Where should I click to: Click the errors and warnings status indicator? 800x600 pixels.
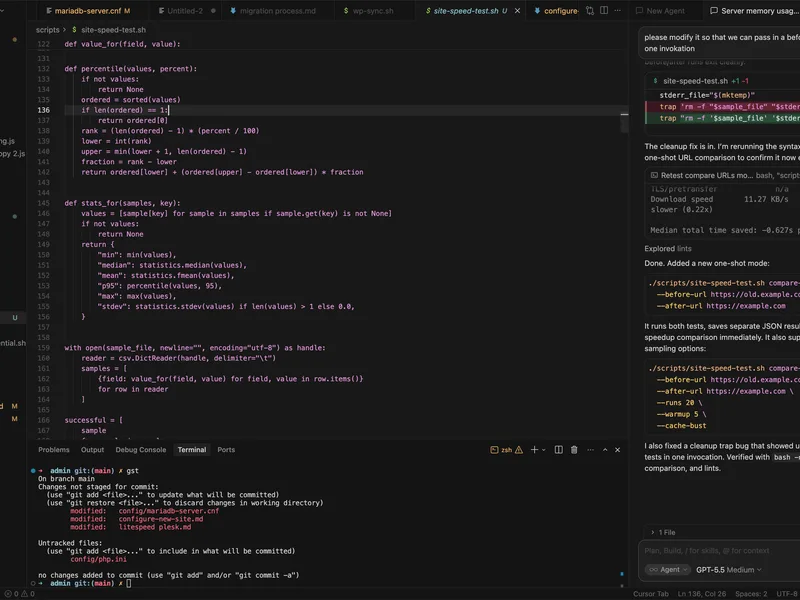19,594
